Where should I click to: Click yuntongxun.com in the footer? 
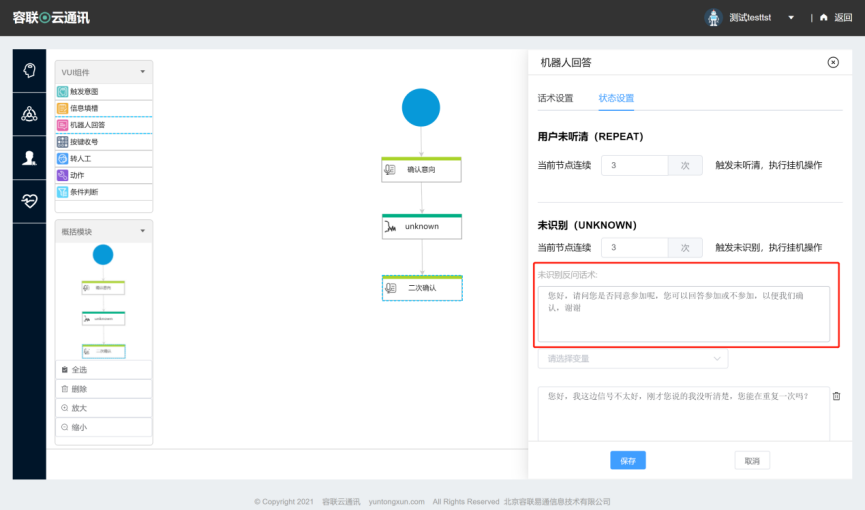(397, 501)
